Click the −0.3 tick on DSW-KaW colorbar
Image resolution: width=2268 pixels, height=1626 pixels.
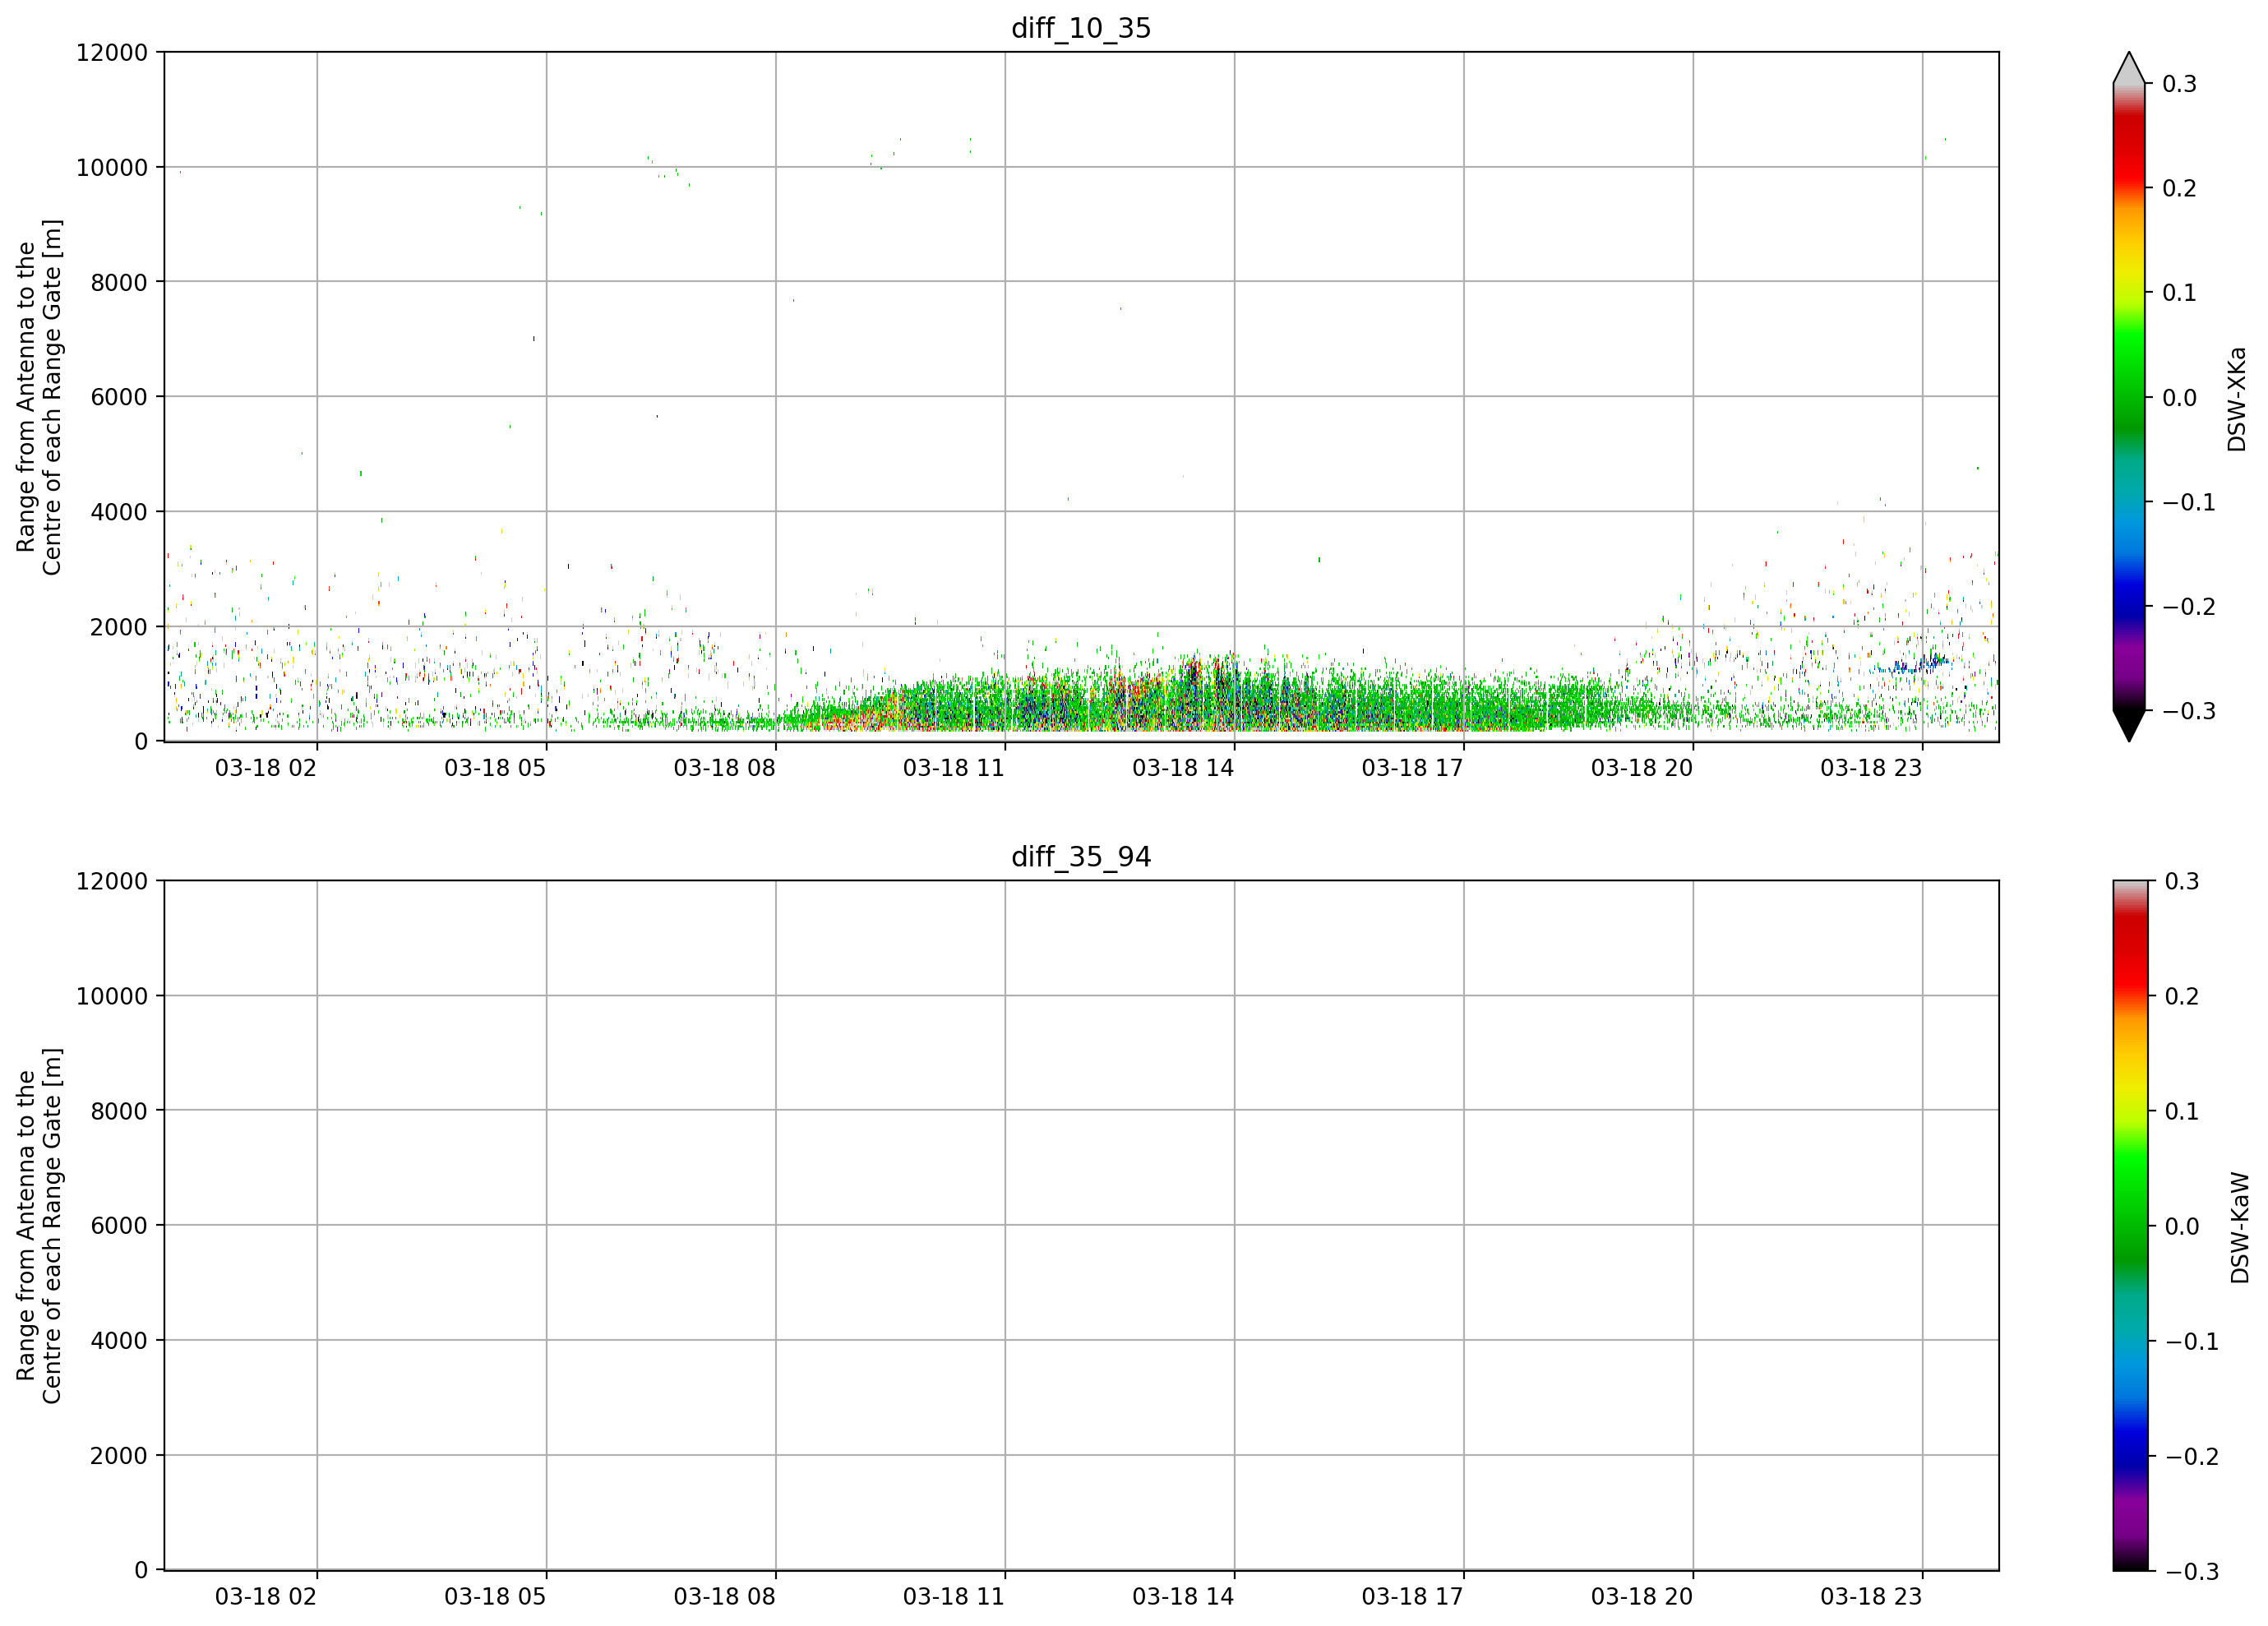click(2191, 1572)
